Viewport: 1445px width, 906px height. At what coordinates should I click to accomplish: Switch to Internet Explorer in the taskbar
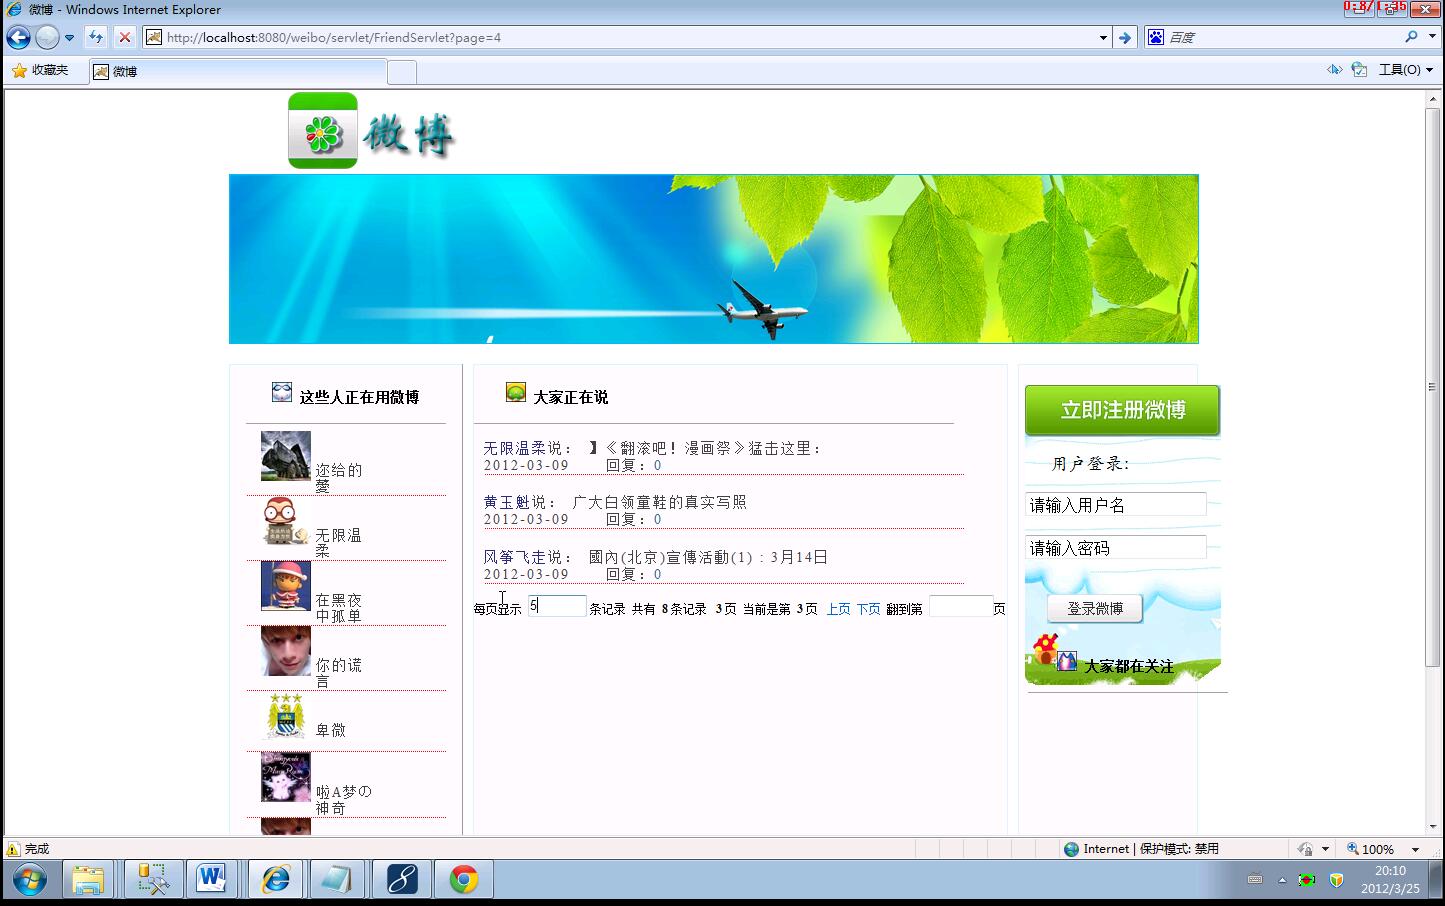(x=275, y=880)
